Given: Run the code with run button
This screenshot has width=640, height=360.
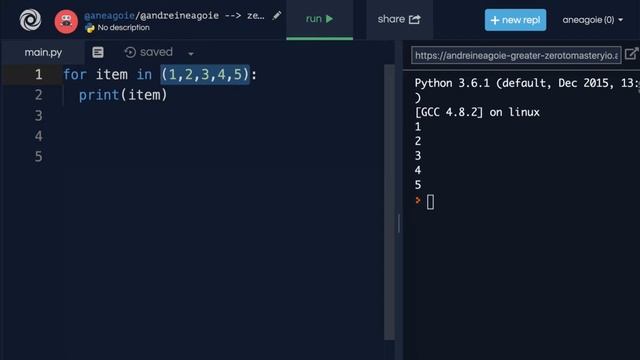Looking at the screenshot, I should (x=320, y=19).
